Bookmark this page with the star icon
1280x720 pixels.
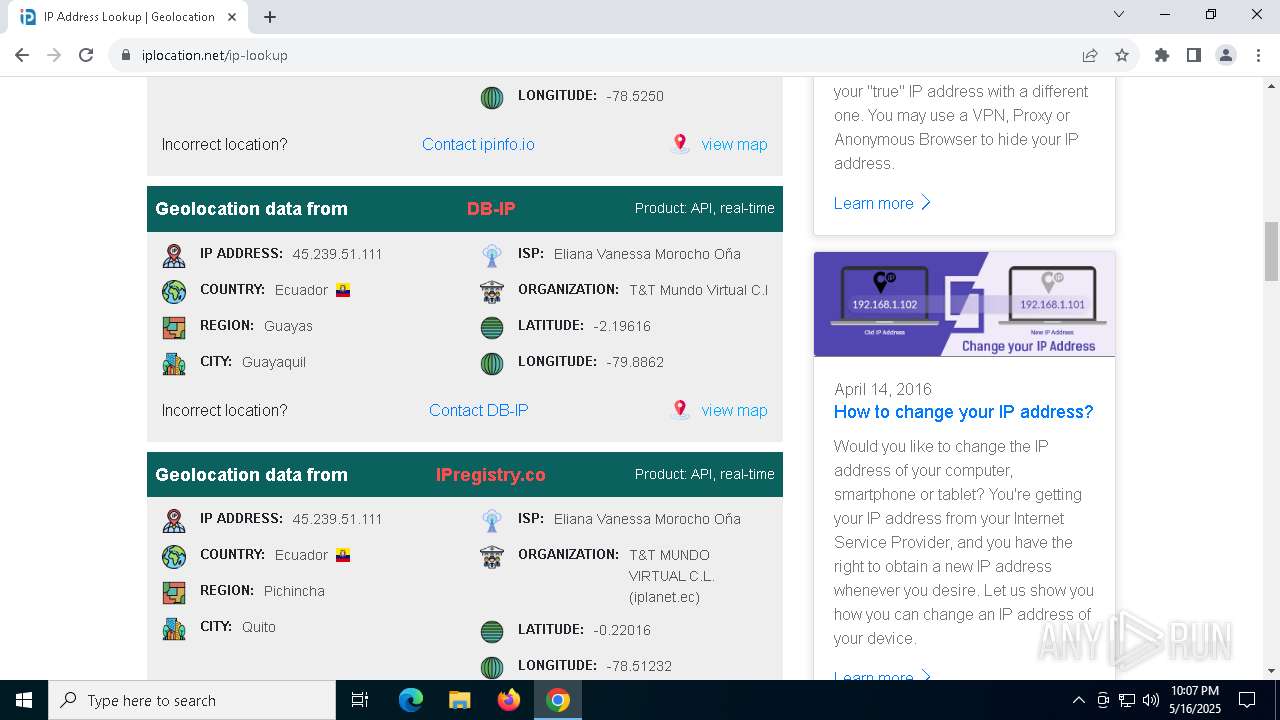click(x=1122, y=55)
